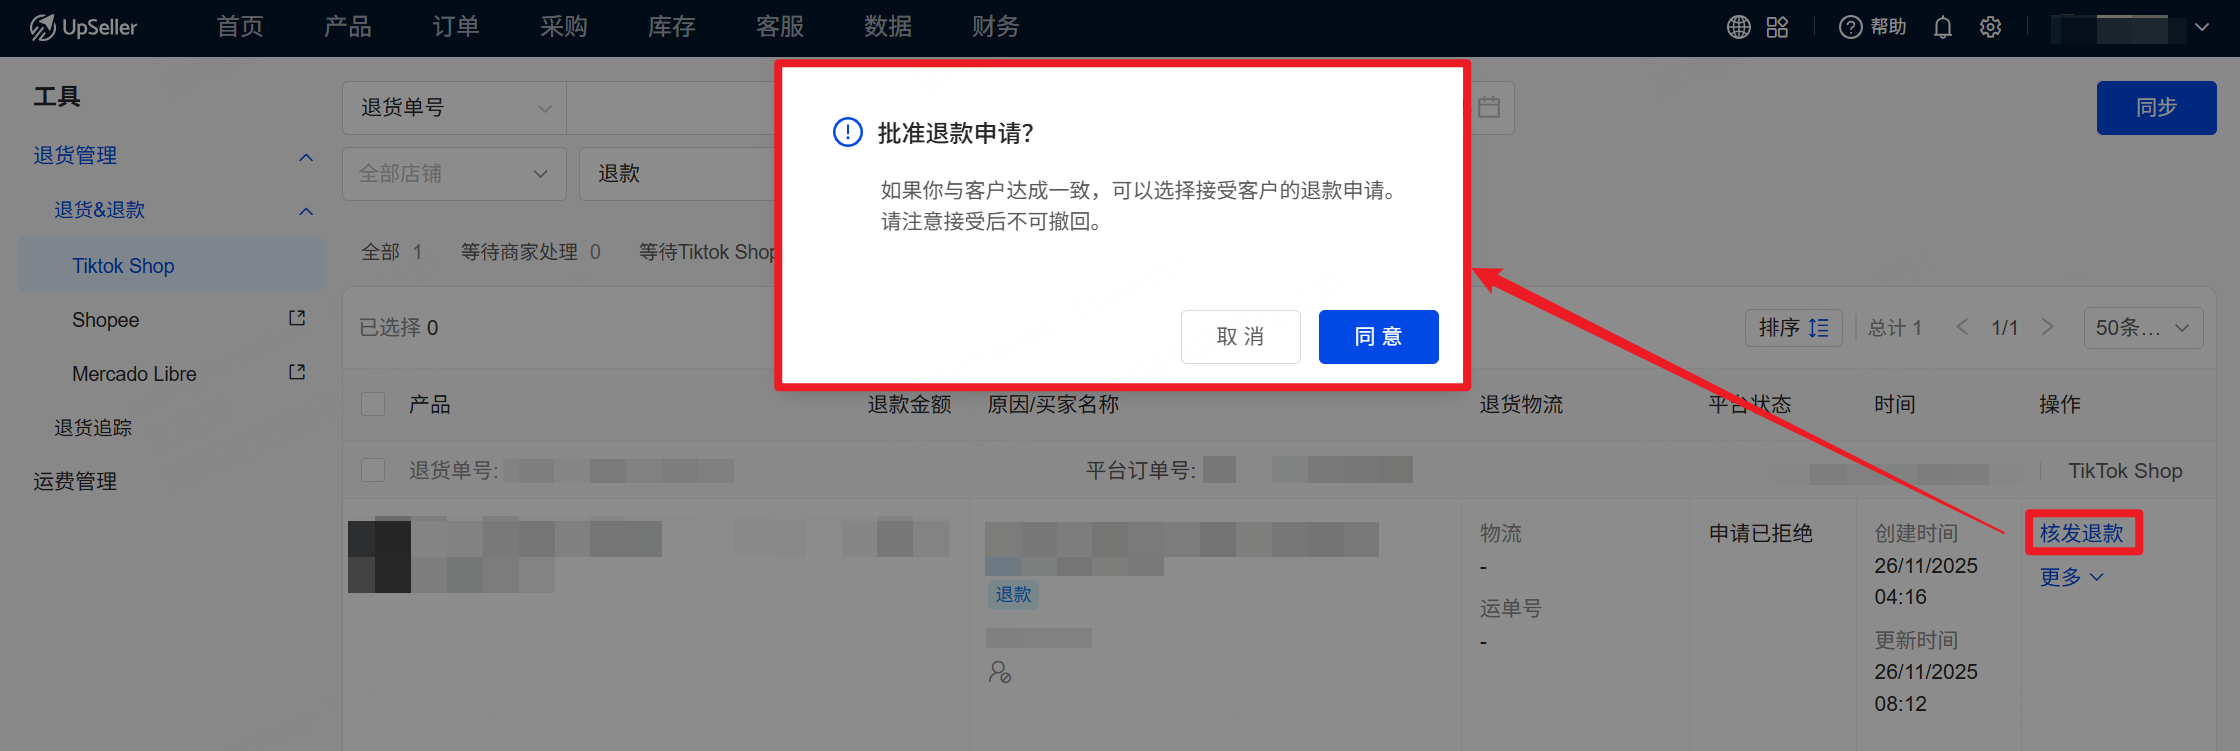Click the globe language icon
Image resolution: width=2240 pixels, height=751 pixels.
(1738, 27)
